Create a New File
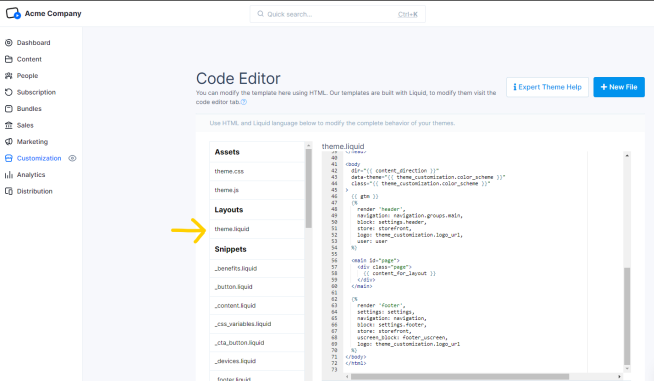 click(619, 87)
